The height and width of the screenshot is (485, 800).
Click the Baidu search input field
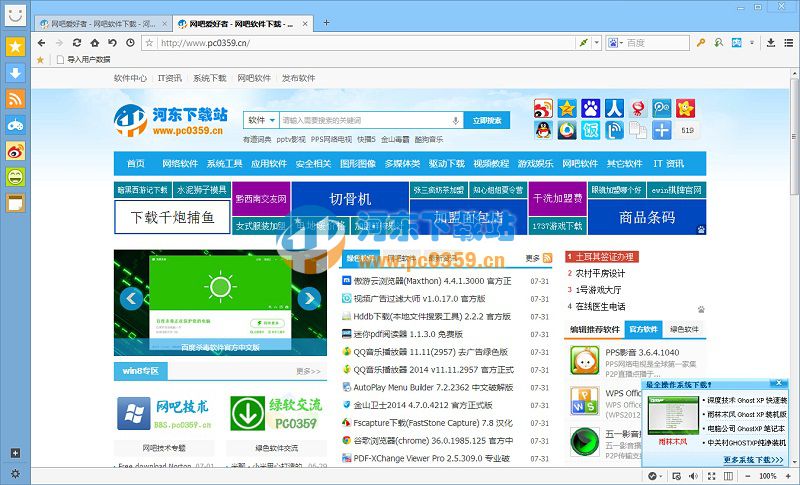[x=657, y=43]
